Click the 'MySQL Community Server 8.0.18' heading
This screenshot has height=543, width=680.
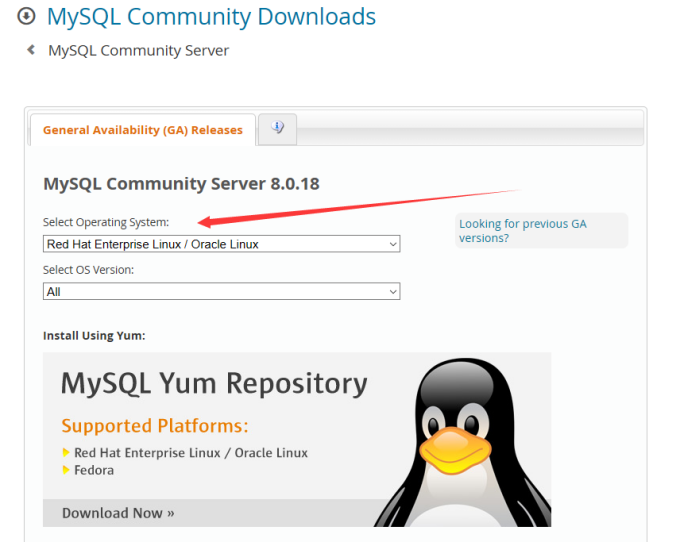[181, 184]
